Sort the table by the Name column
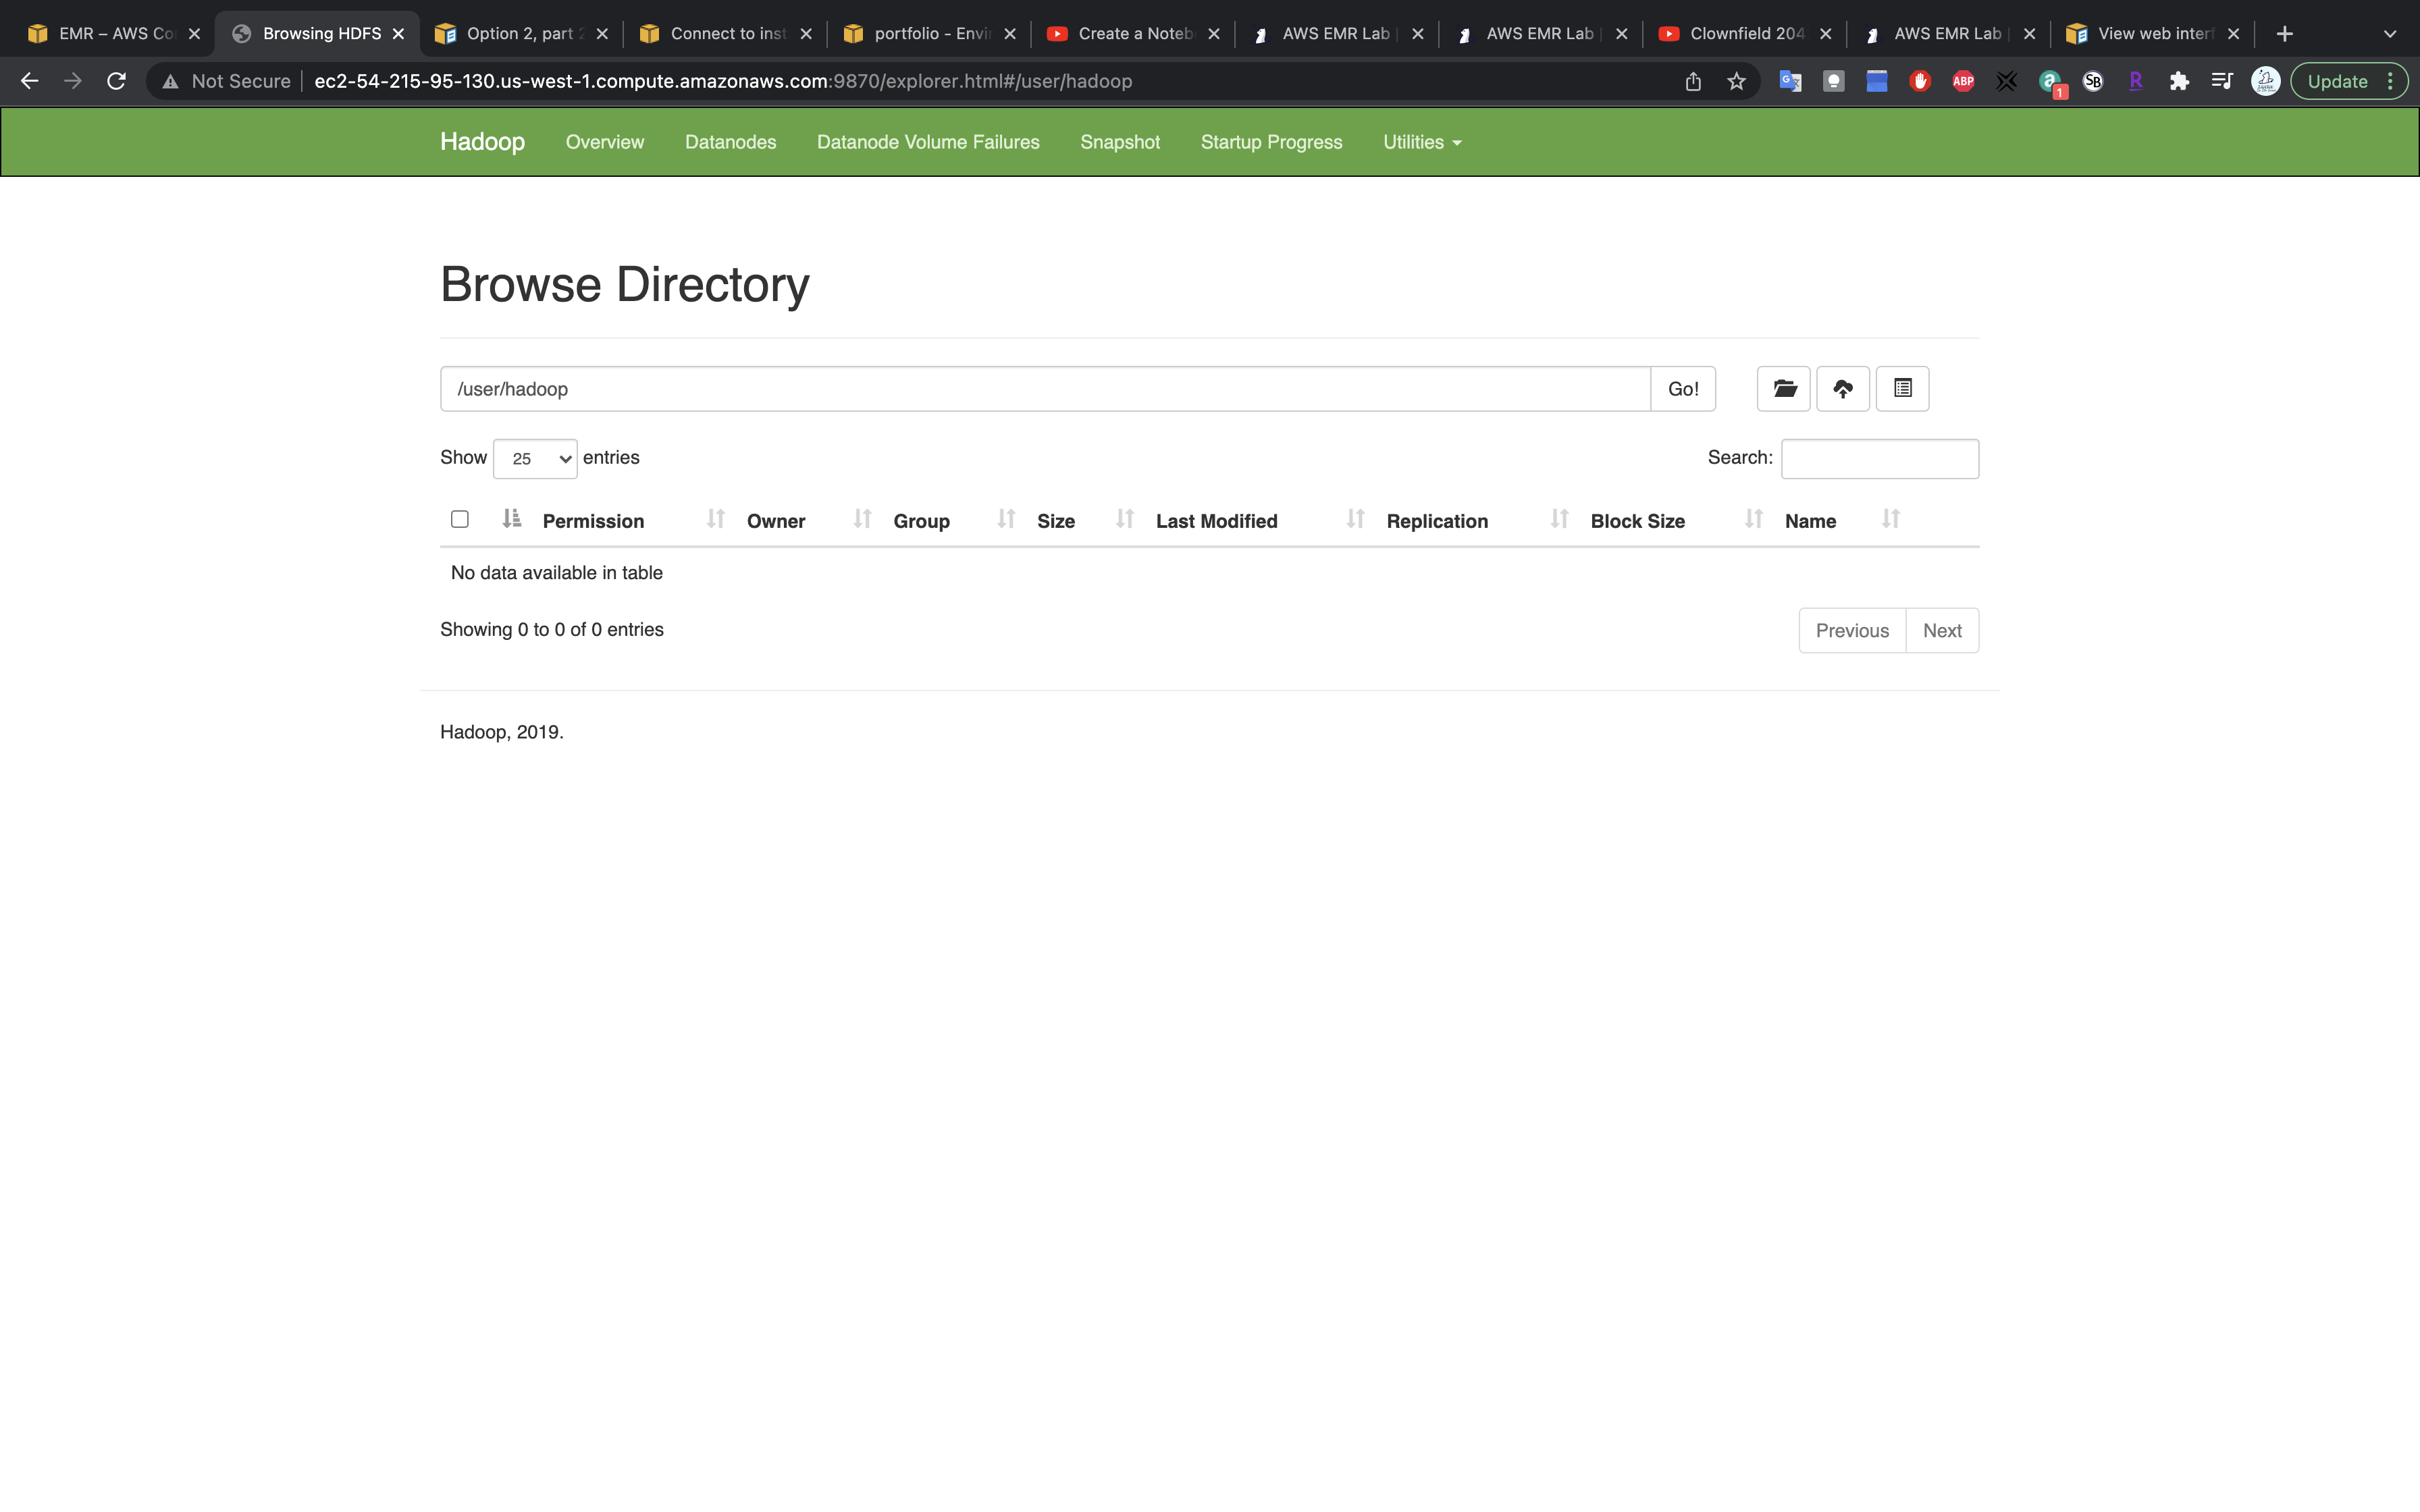The height and width of the screenshot is (1512, 2420). [x=1810, y=521]
